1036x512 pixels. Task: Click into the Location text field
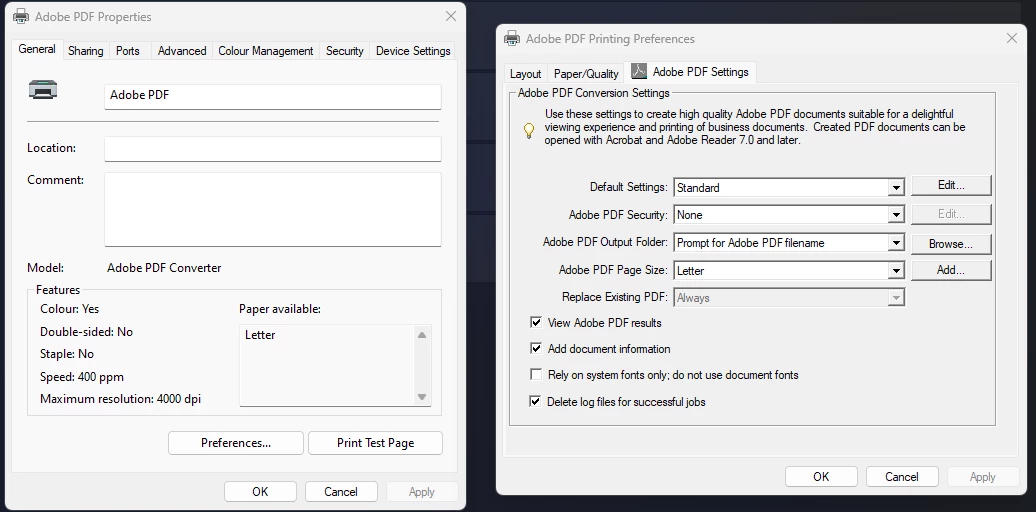click(272, 149)
